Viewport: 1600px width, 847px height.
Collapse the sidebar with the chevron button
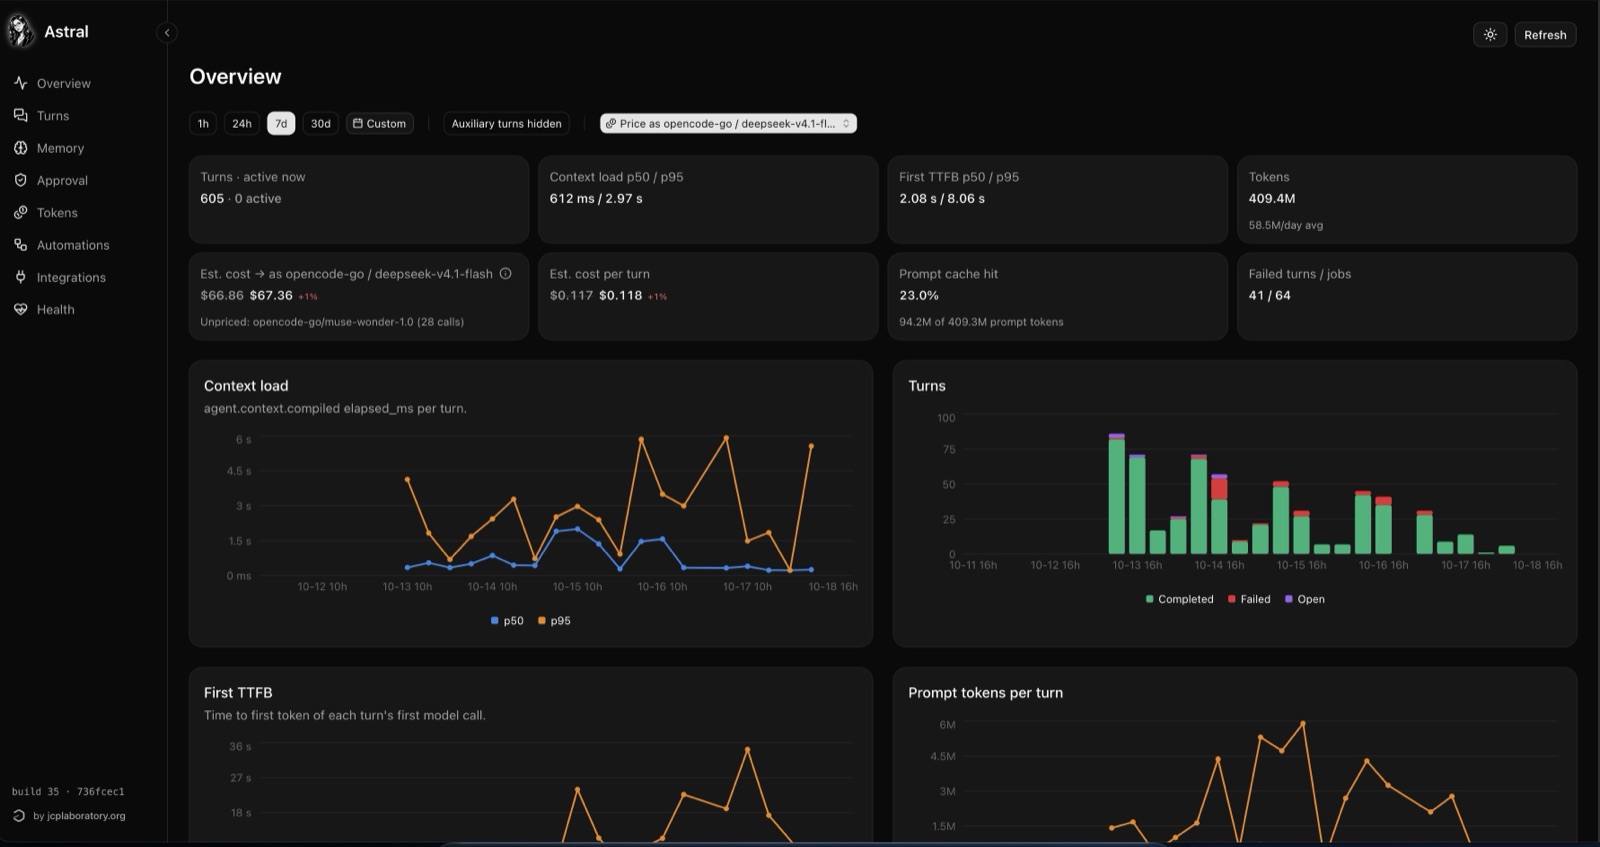pyautogui.click(x=167, y=33)
